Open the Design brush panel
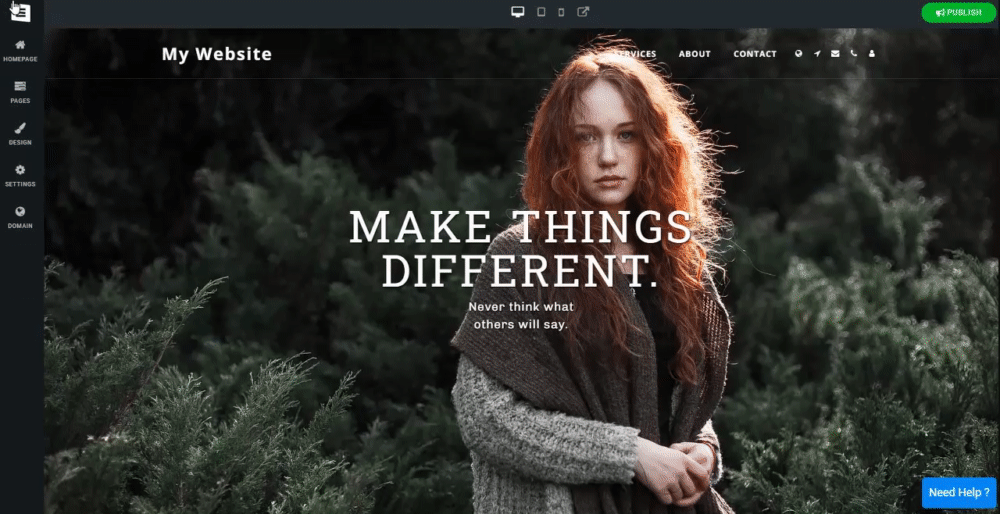Viewport: 1000px width, 514px height. [x=20, y=134]
